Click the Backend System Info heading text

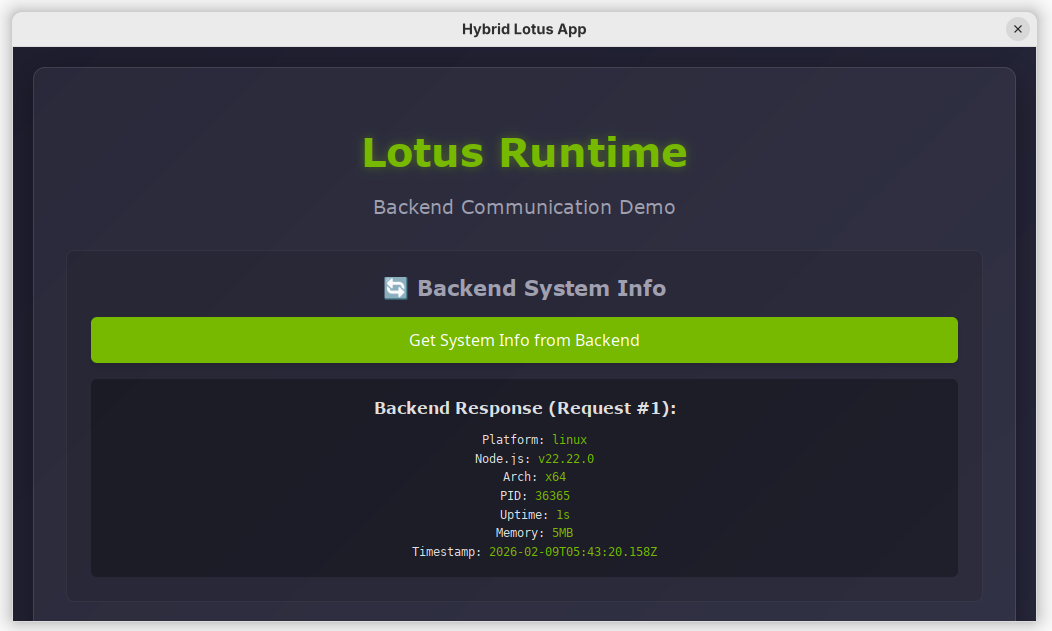click(x=541, y=289)
